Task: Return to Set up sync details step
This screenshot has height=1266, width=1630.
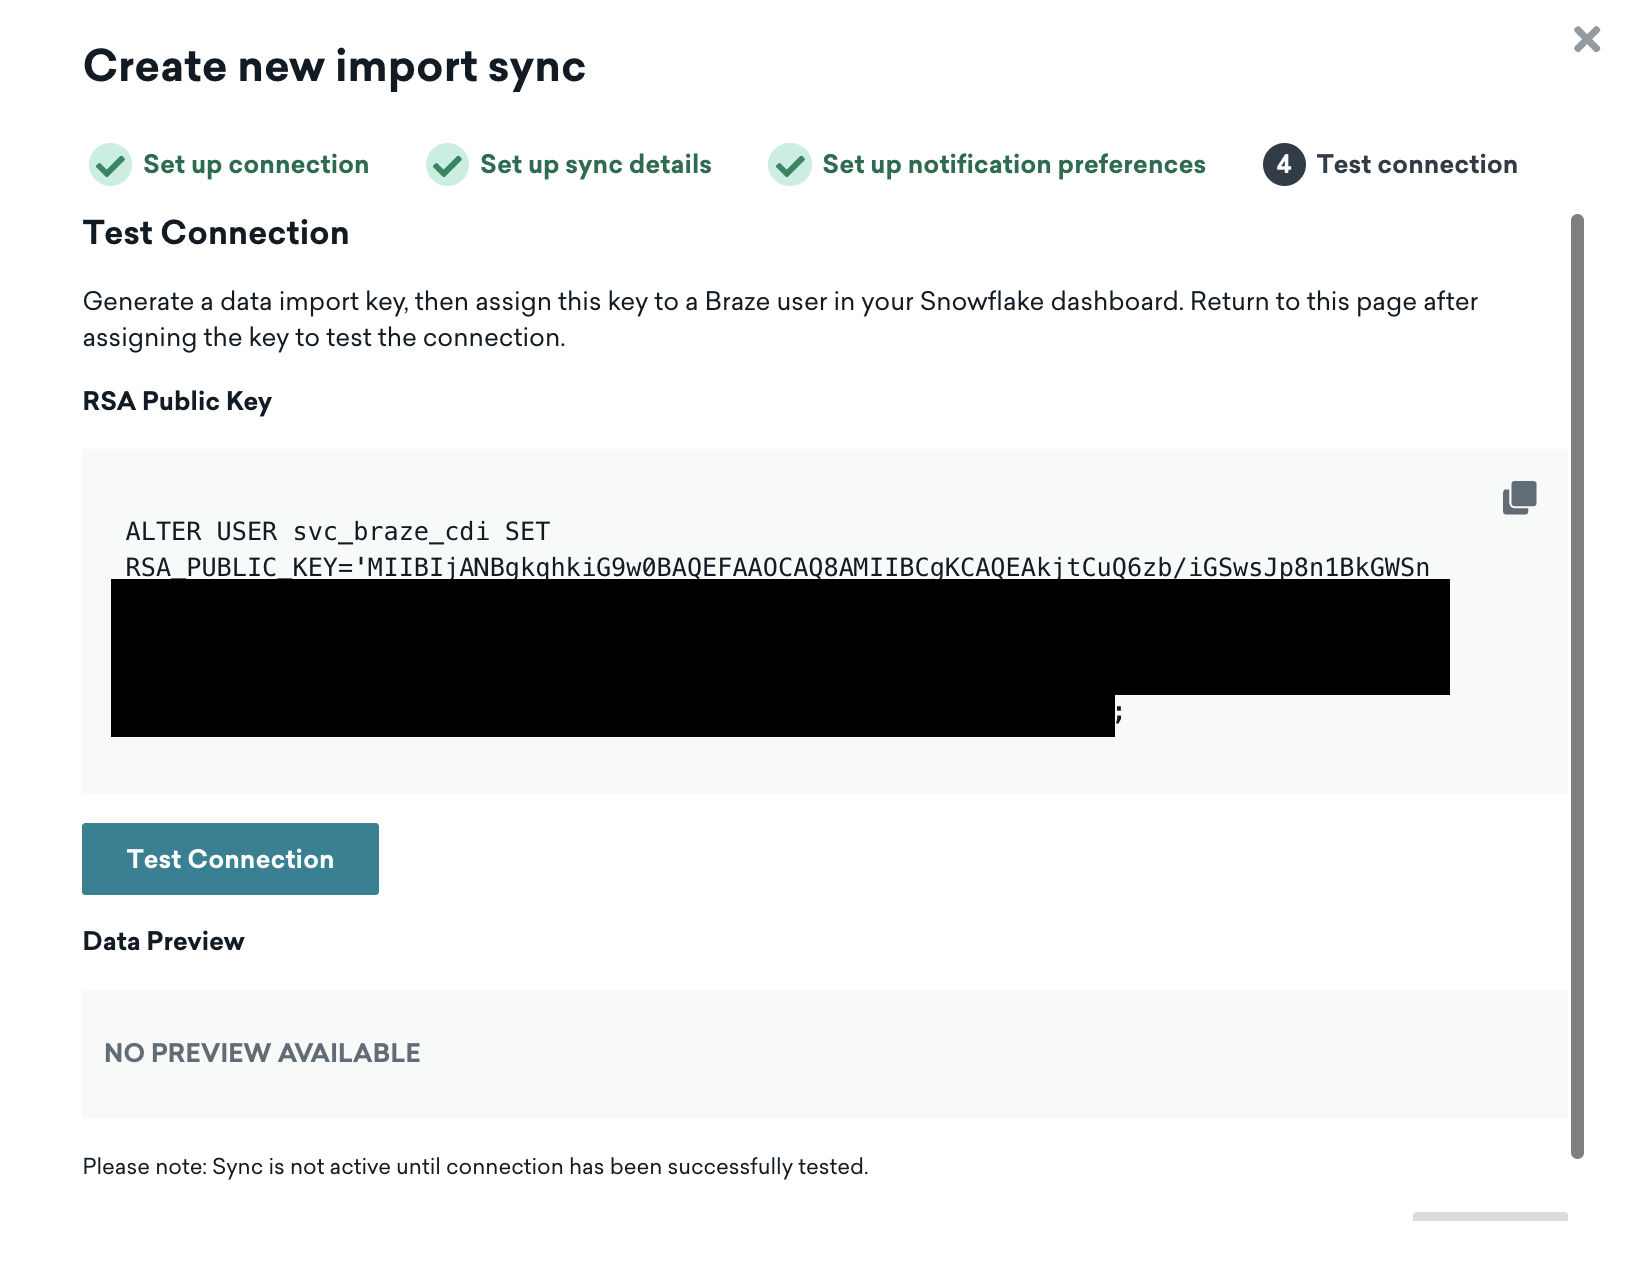Action: coord(595,165)
